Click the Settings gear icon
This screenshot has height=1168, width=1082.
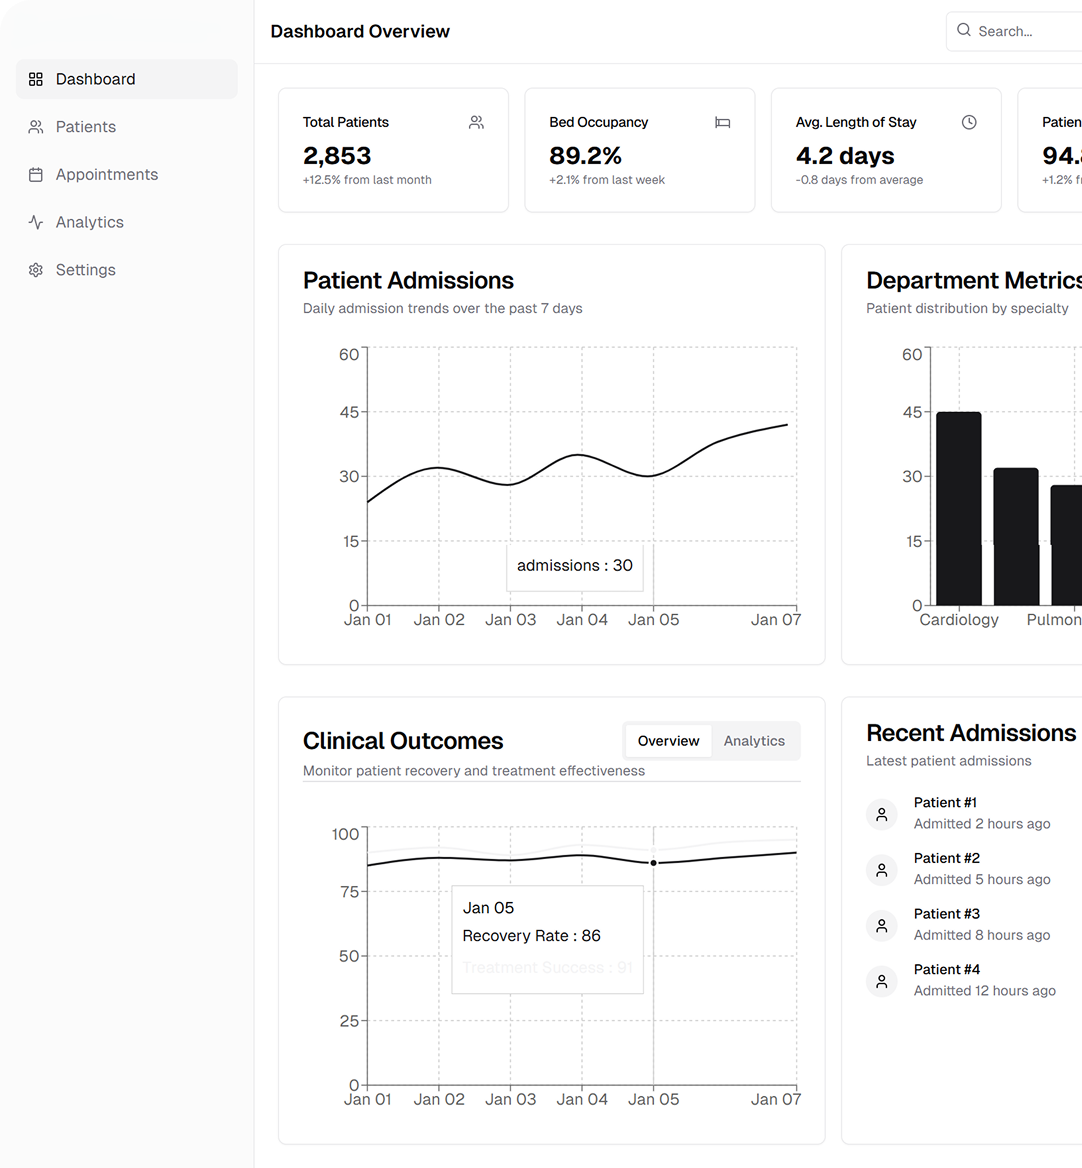pos(36,270)
